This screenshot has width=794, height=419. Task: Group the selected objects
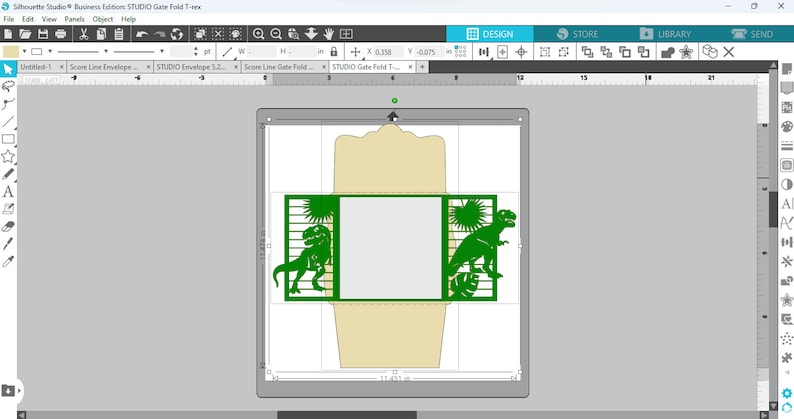tap(545, 52)
